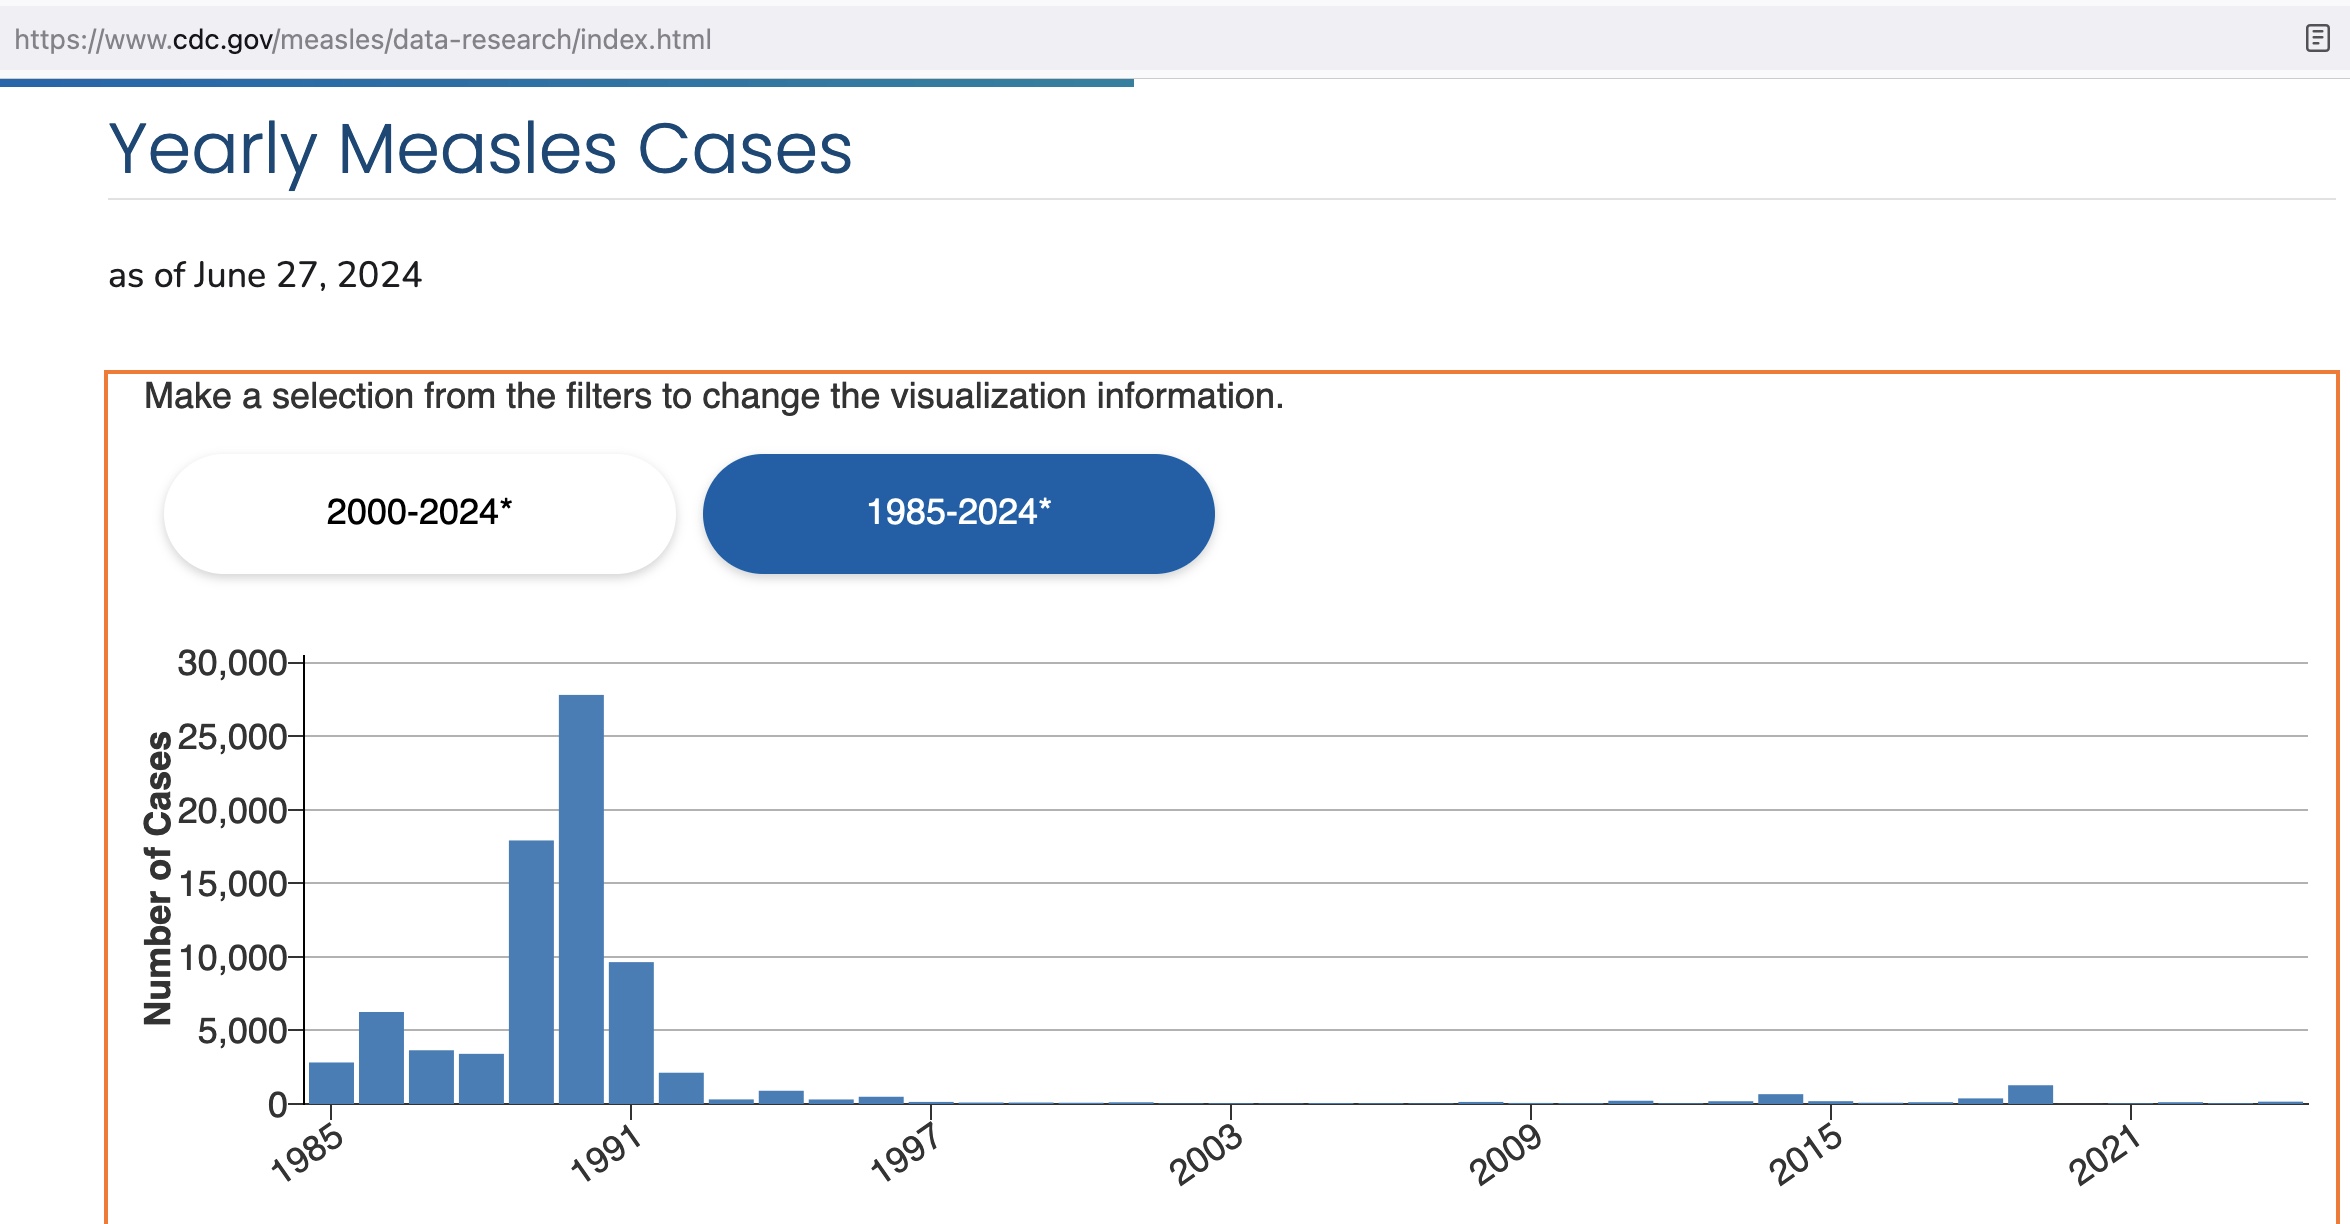Click the "Yearly Measles Cases" heading
Image resolution: width=2350 pixels, height=1224 pixels.
click(480, 150)
